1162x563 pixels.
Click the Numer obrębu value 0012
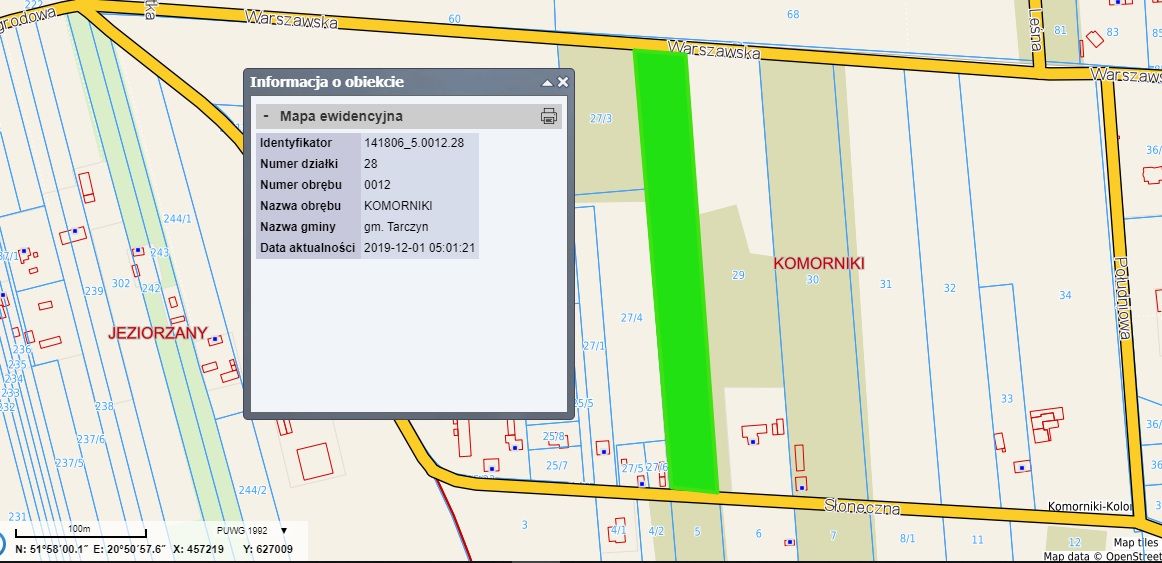click(x=377, y=184)
